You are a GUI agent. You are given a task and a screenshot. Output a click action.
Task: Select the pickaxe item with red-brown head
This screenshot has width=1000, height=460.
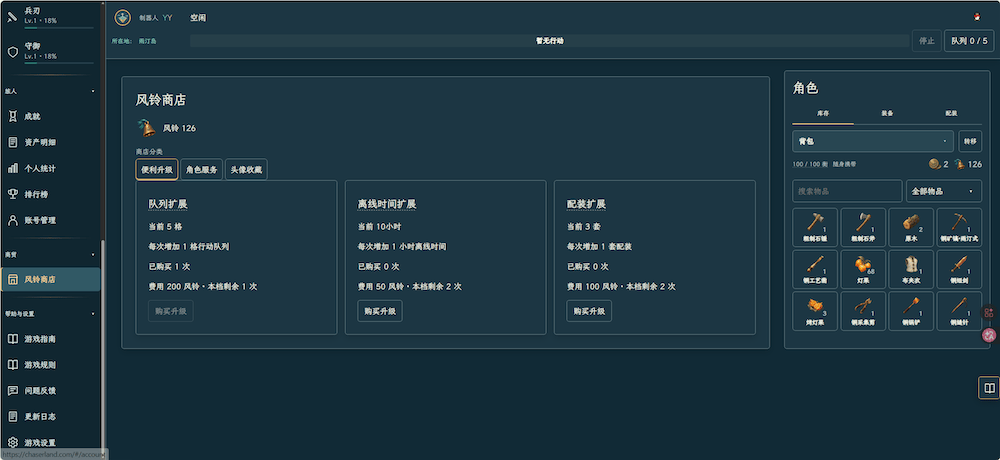pyautogui.click(x=959, y=227)
